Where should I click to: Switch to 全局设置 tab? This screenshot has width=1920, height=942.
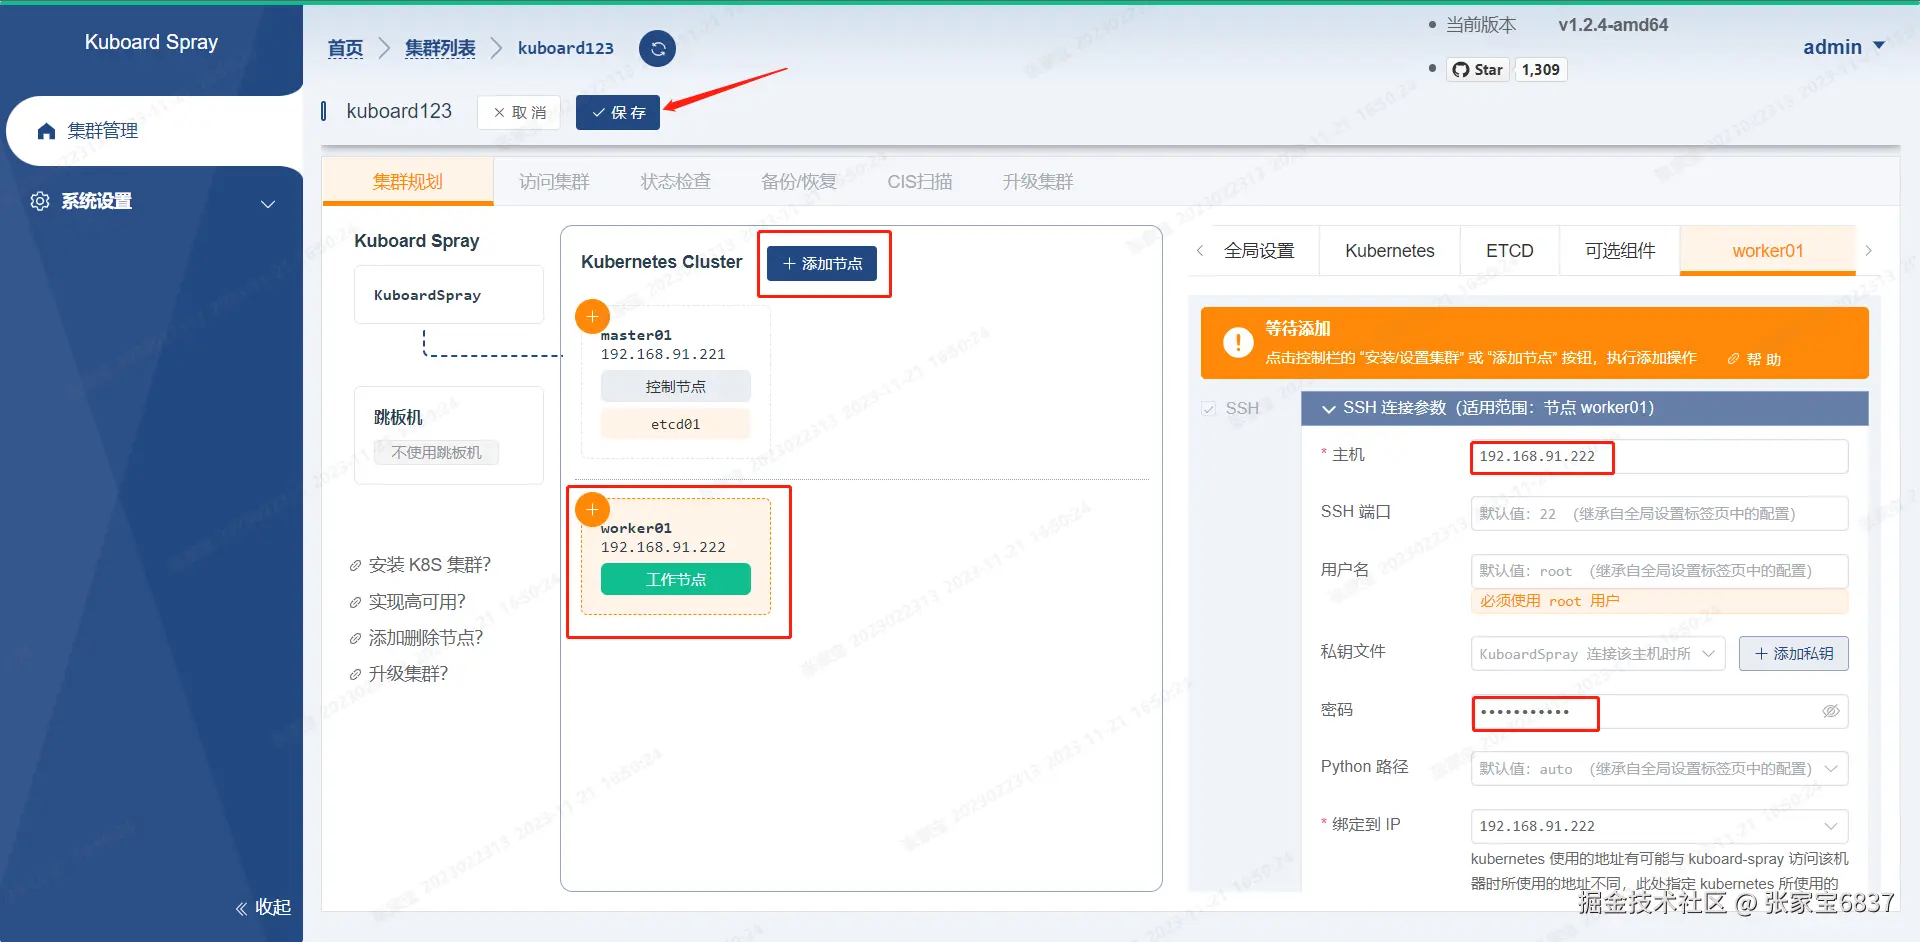click(x=1259, y=251)
